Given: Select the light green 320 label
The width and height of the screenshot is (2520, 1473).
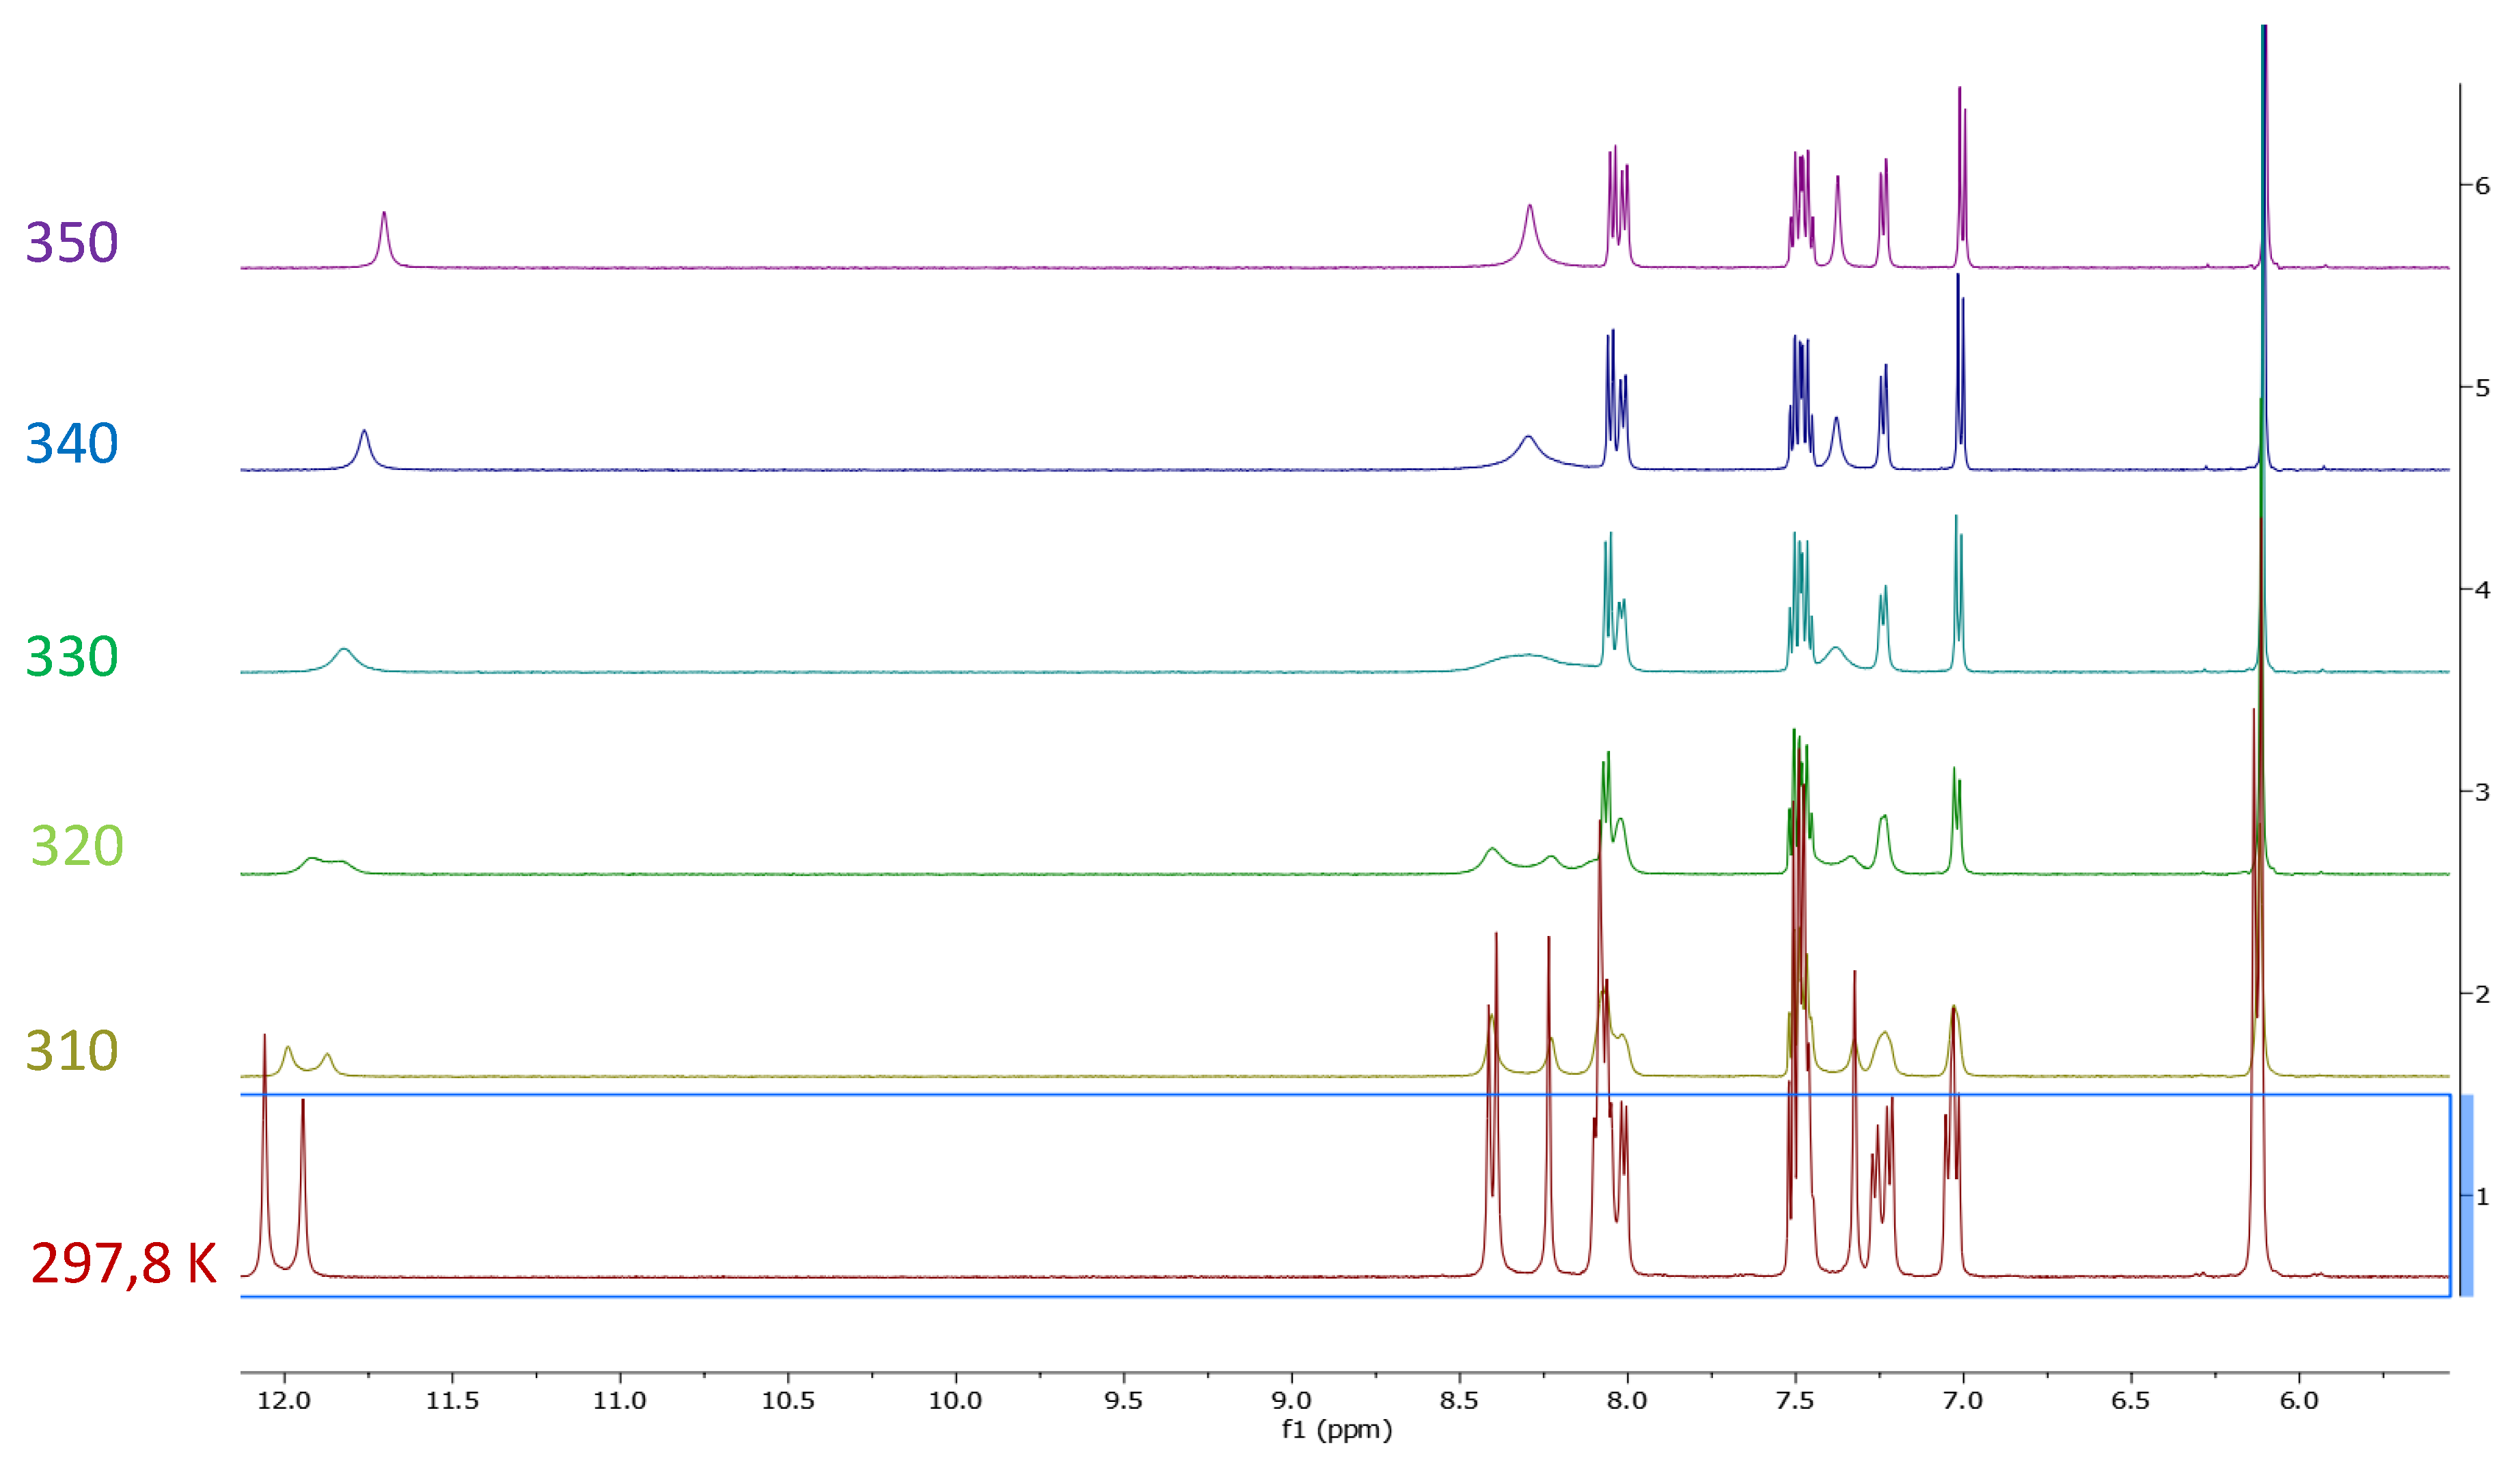Looking at the screenshot, I should click(x=77, y=847).
